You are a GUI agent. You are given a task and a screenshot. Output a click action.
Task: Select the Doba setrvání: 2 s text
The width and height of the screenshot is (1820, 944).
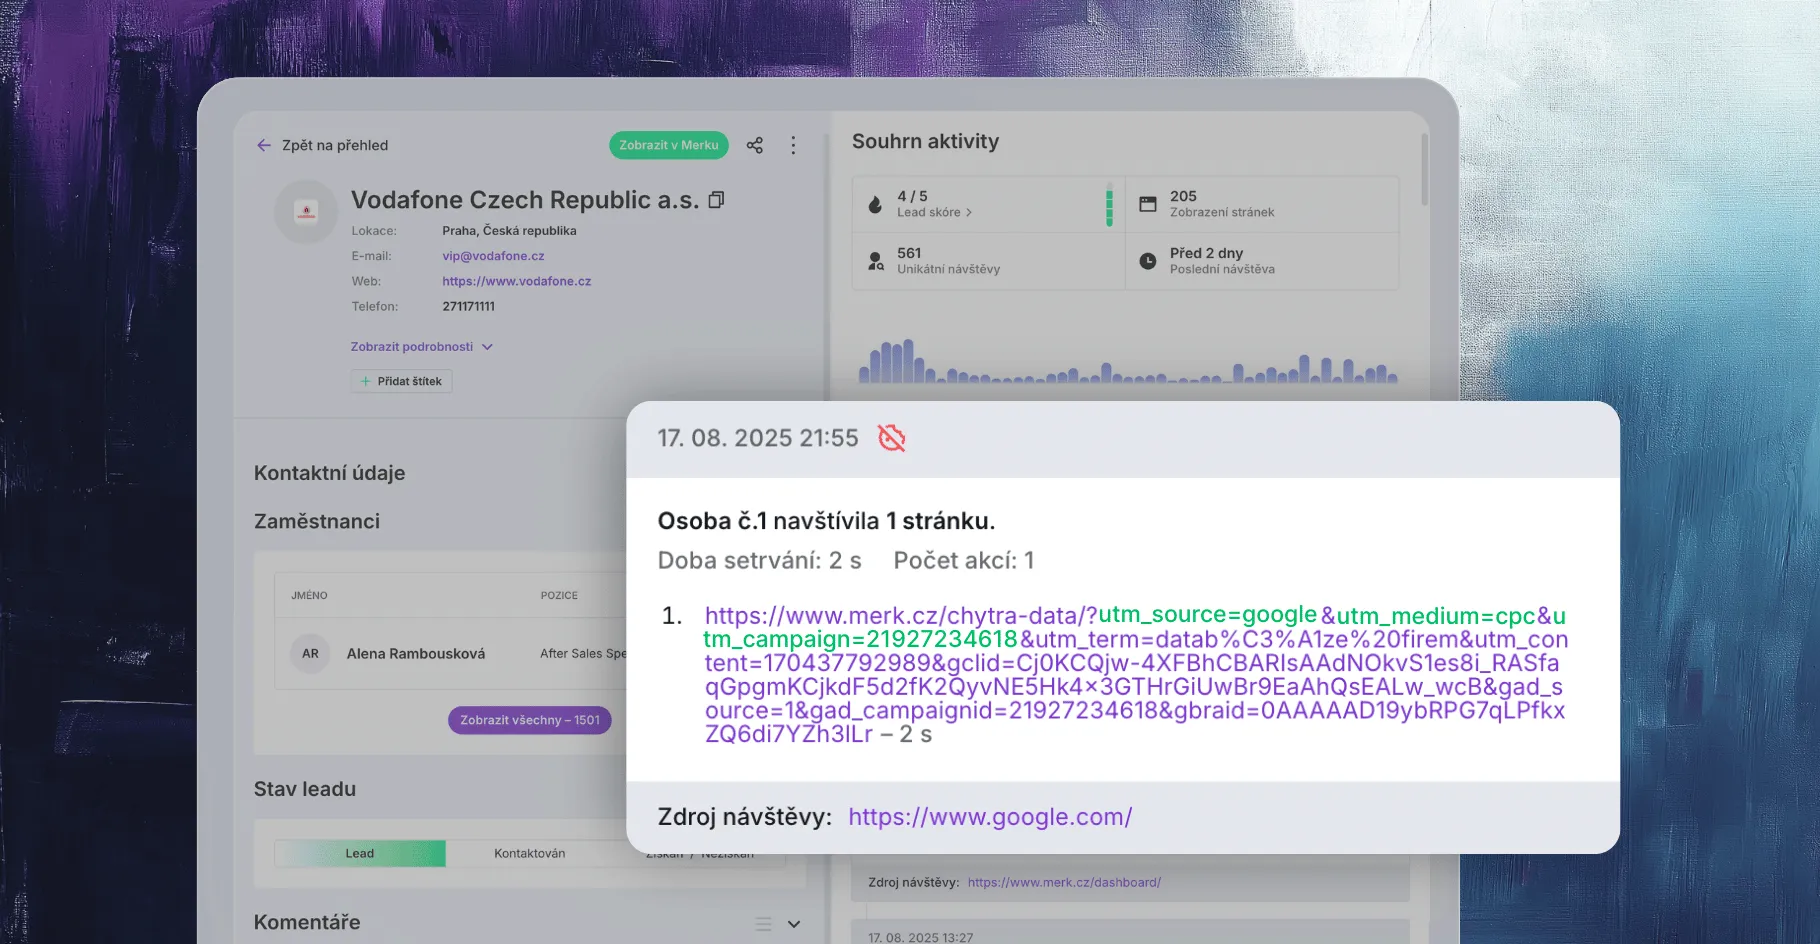pos(759,560)
